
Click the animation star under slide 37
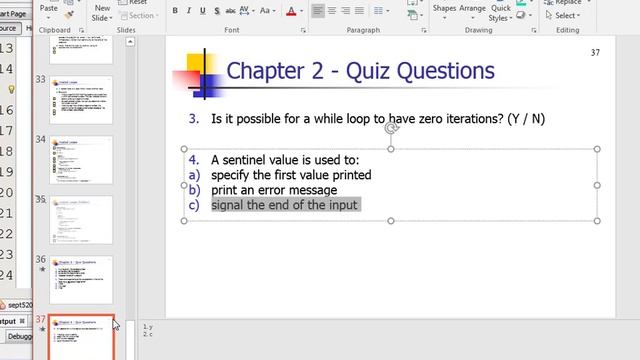[42, 329]
